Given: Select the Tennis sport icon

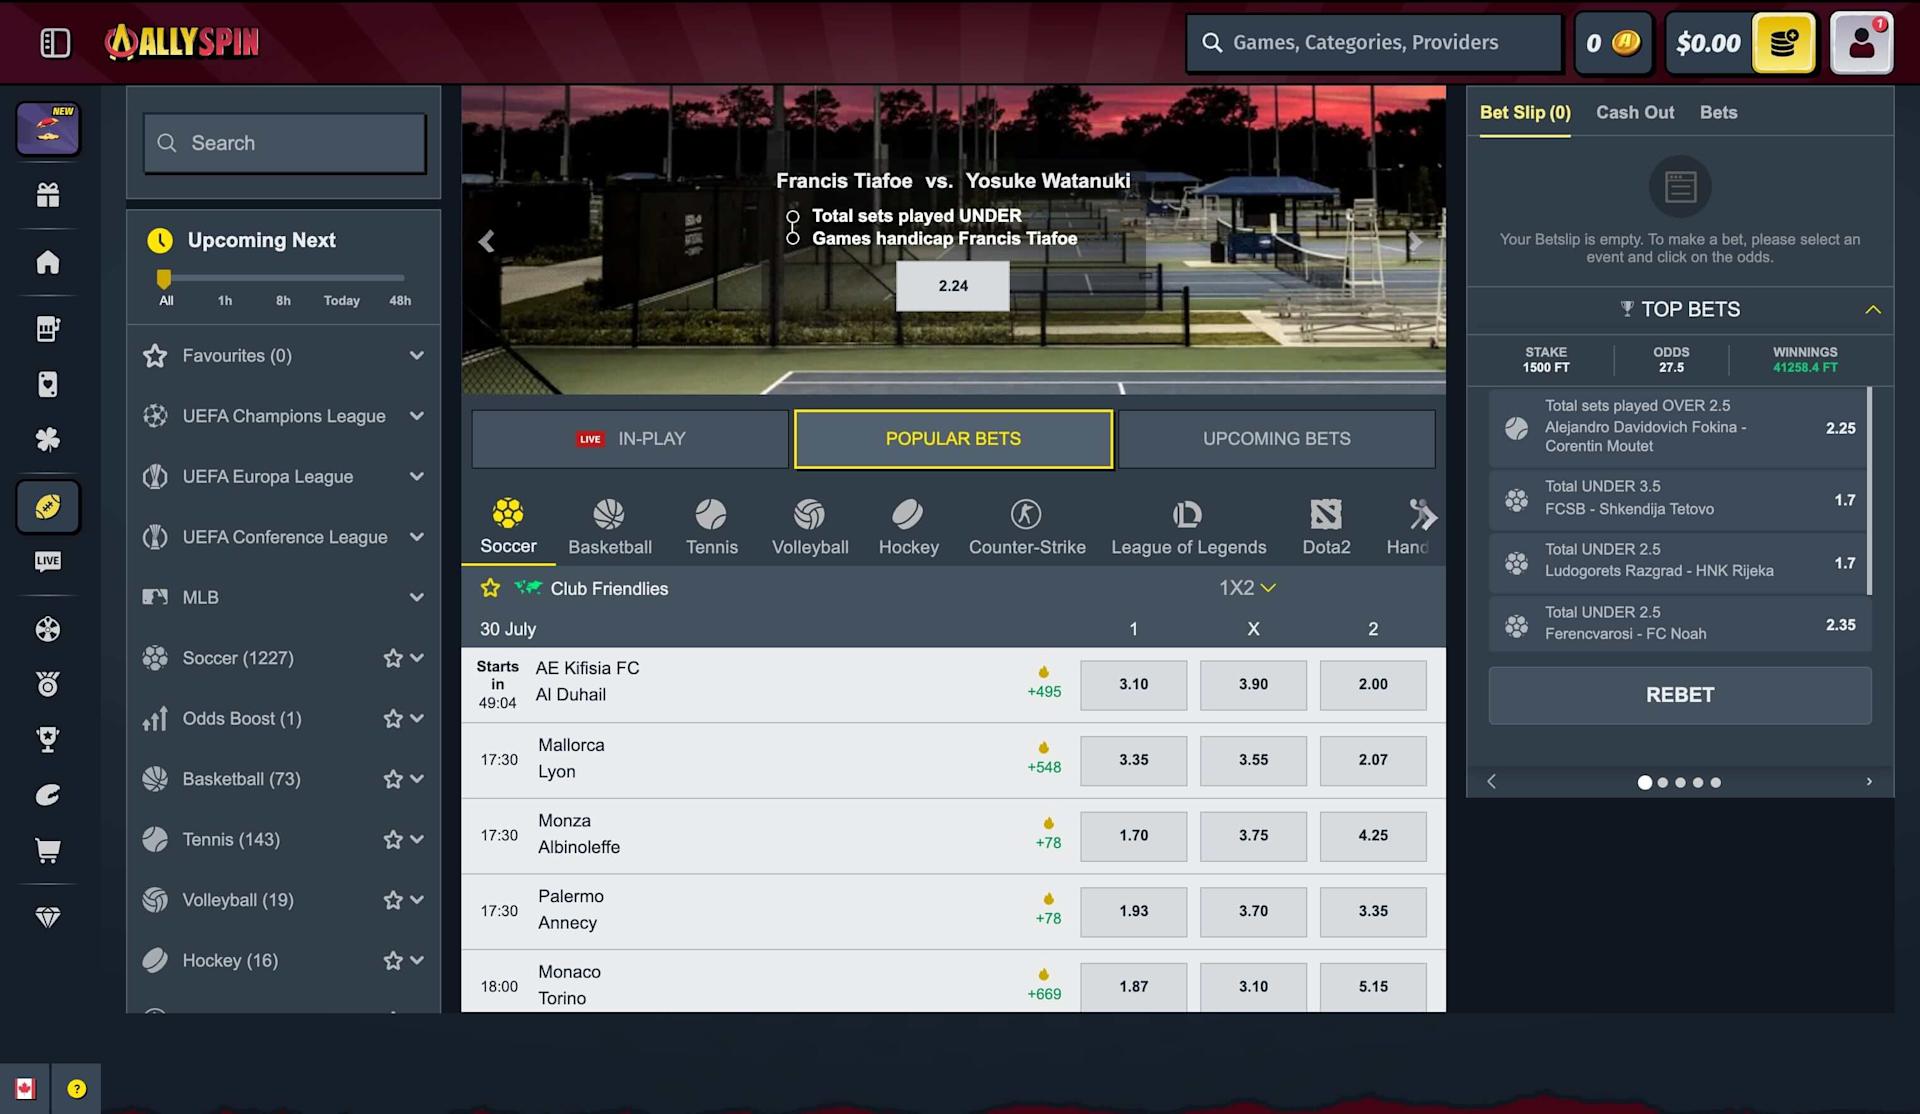Looking at the screenshot, I should tap(711, 527).
